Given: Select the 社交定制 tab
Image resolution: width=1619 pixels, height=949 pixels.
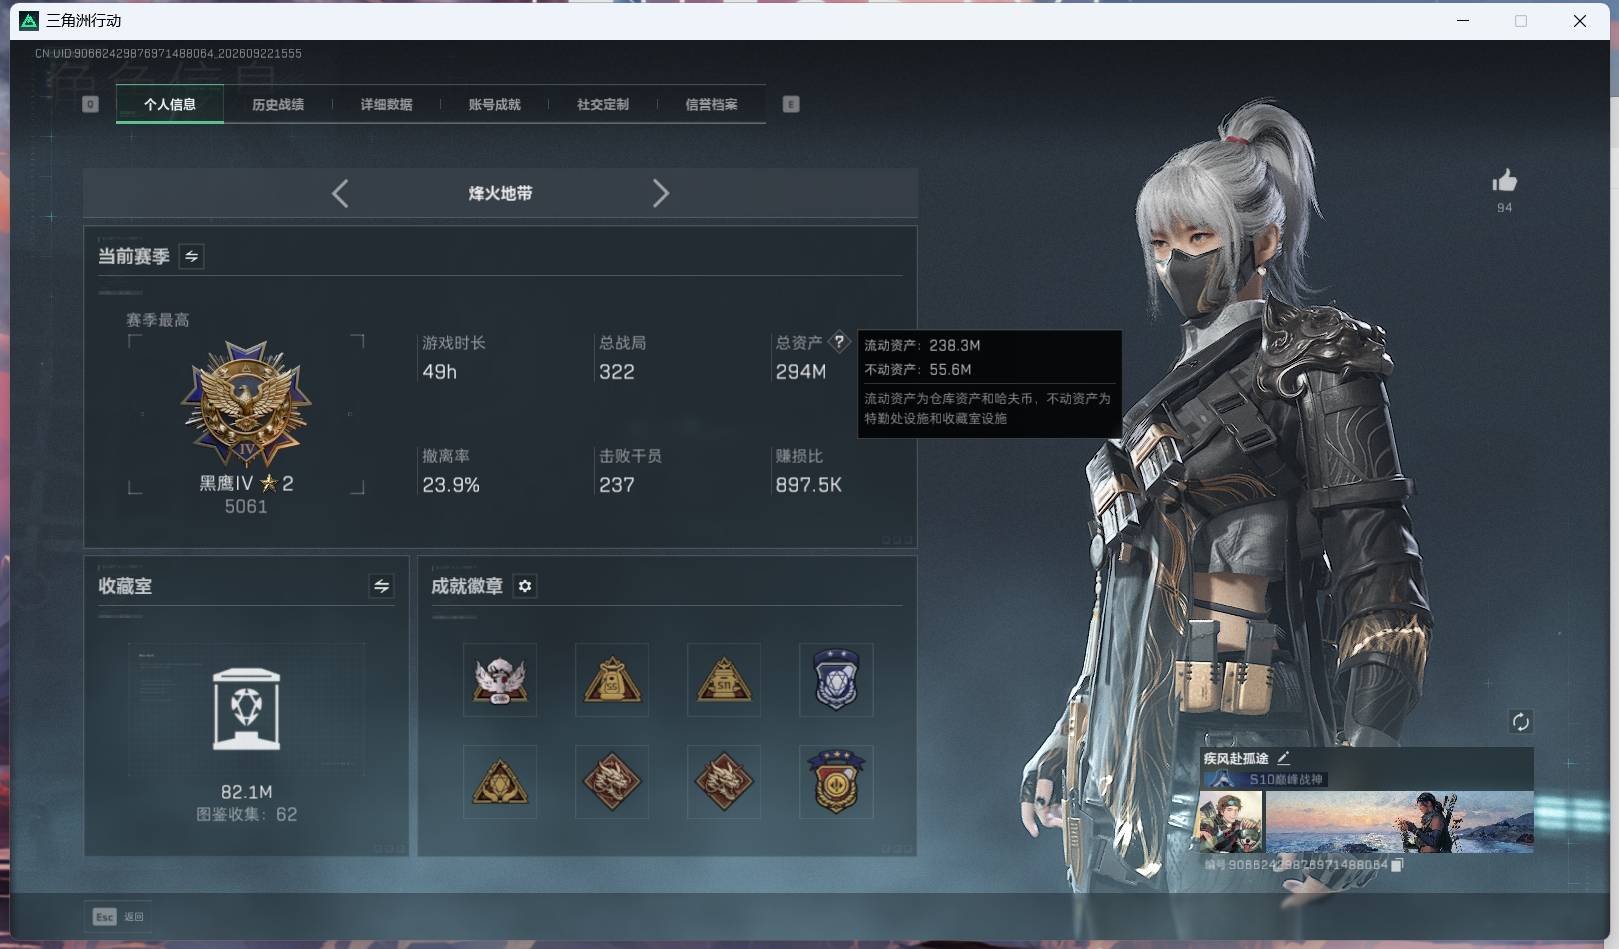Looking at the screenshot, I should (x=602, y=104).
